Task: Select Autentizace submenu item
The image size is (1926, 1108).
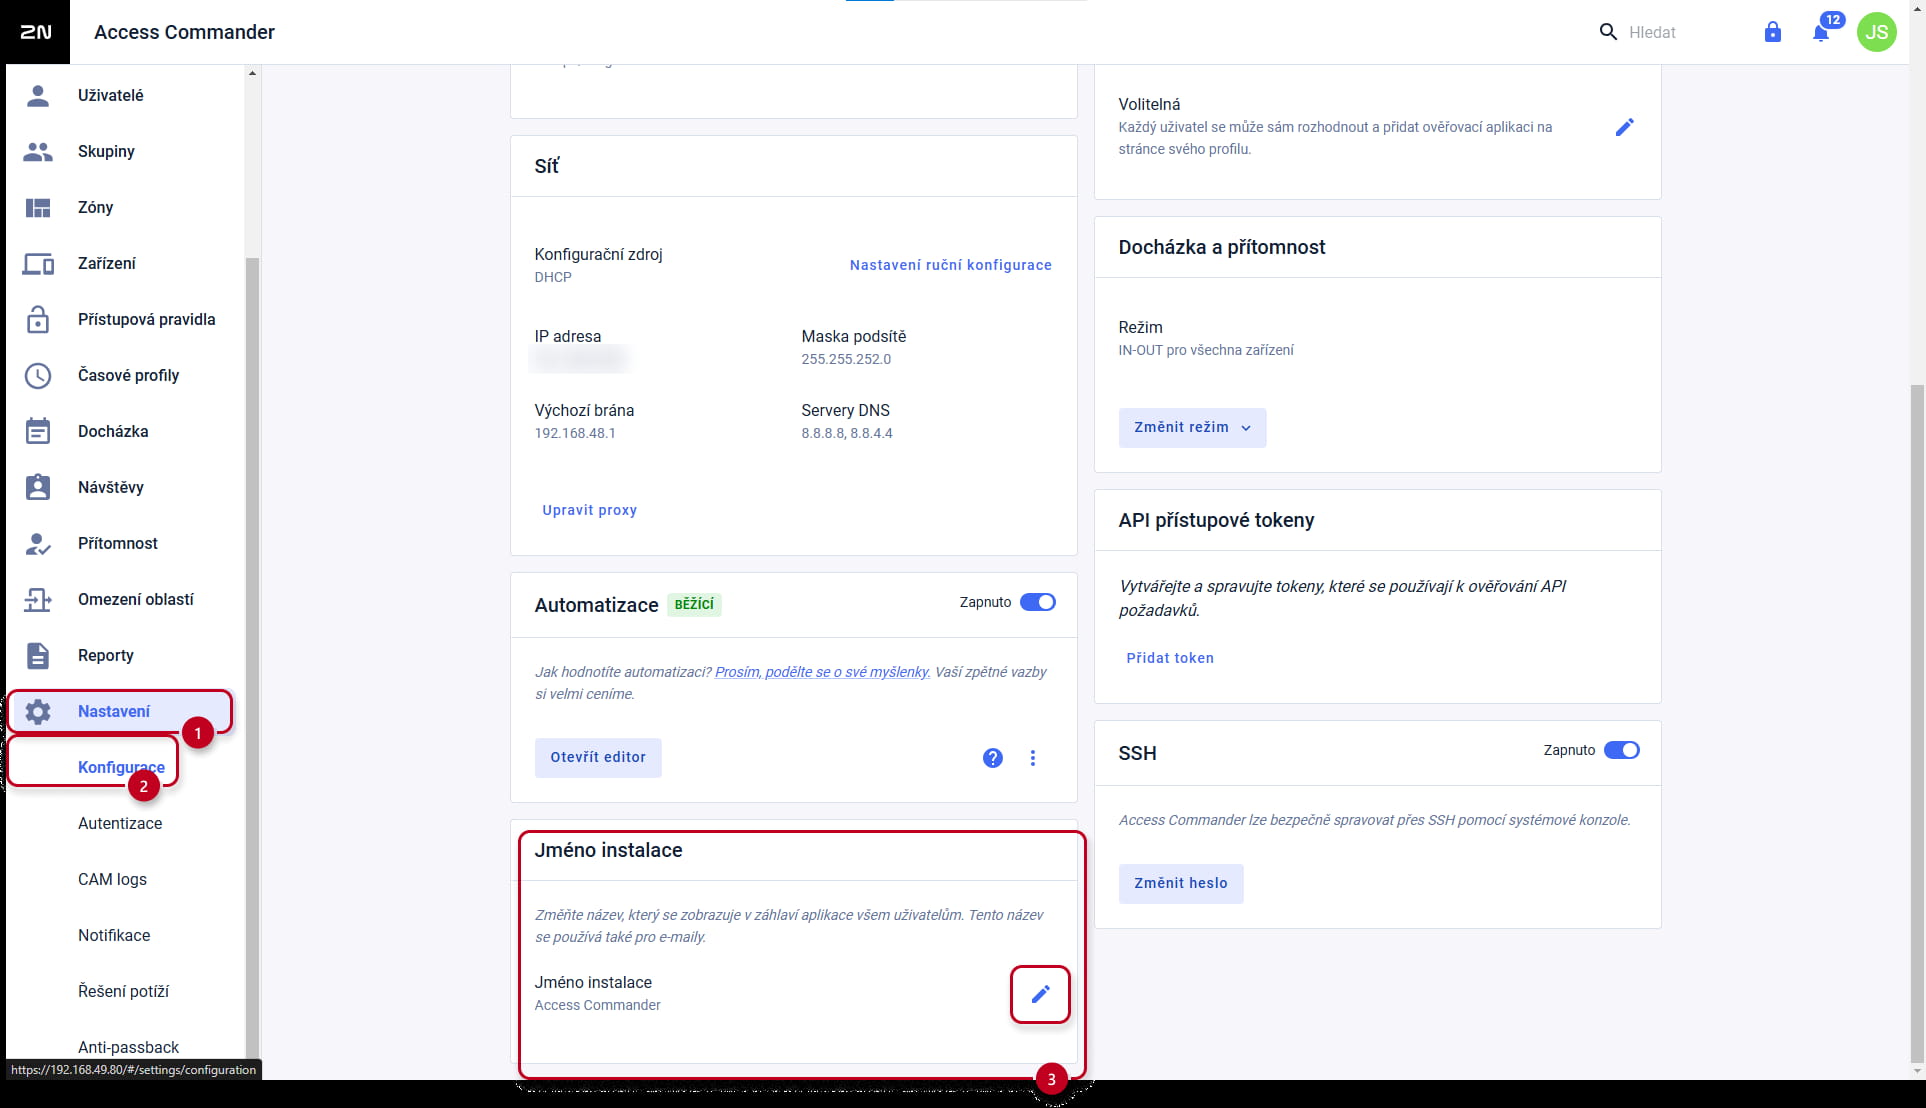Action: [120, 823]
